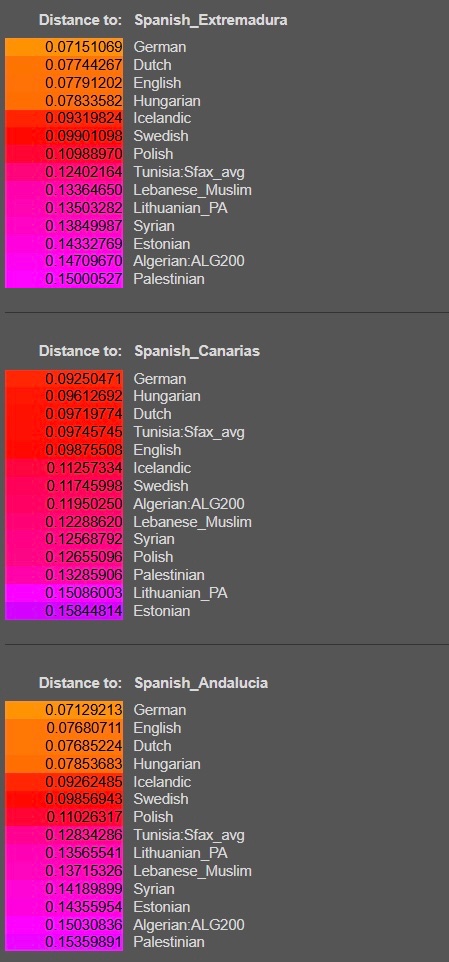This screenshot has height=962, width=449.
Task: Click Lebanese_Muslim in Canarias list
Action: click(193, 522)
